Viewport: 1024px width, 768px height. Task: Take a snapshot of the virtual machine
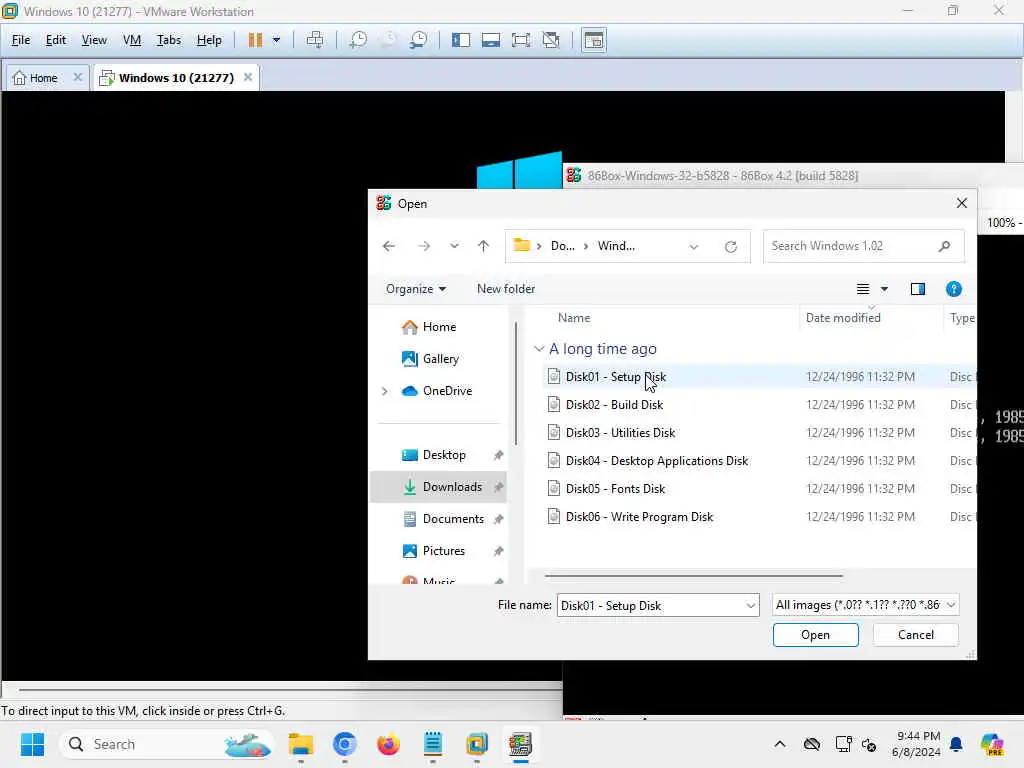click(358, 40)
